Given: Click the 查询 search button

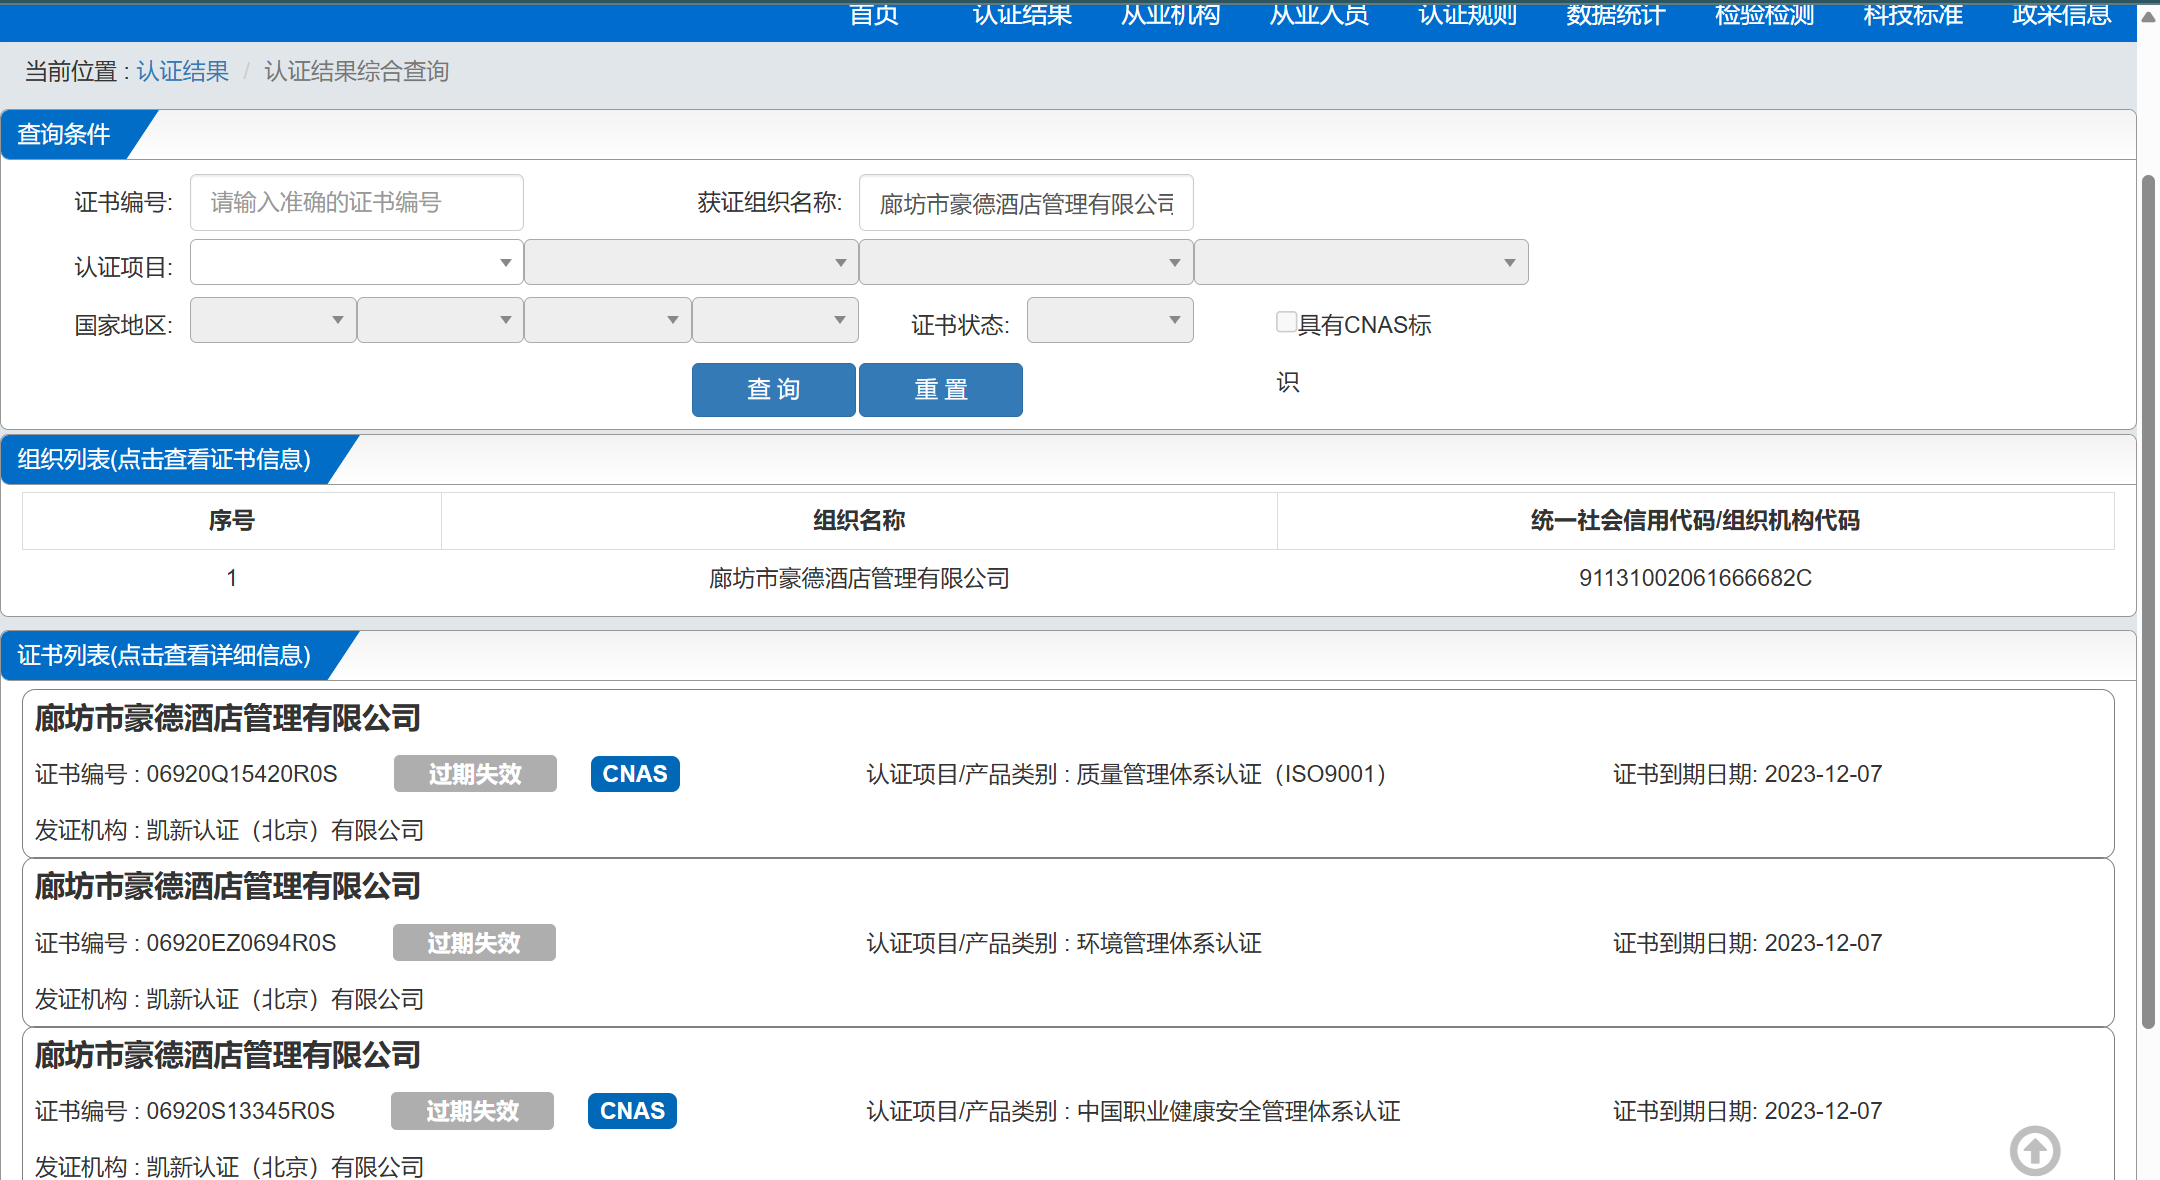Looking at the screenshot, I should point(773,390).
